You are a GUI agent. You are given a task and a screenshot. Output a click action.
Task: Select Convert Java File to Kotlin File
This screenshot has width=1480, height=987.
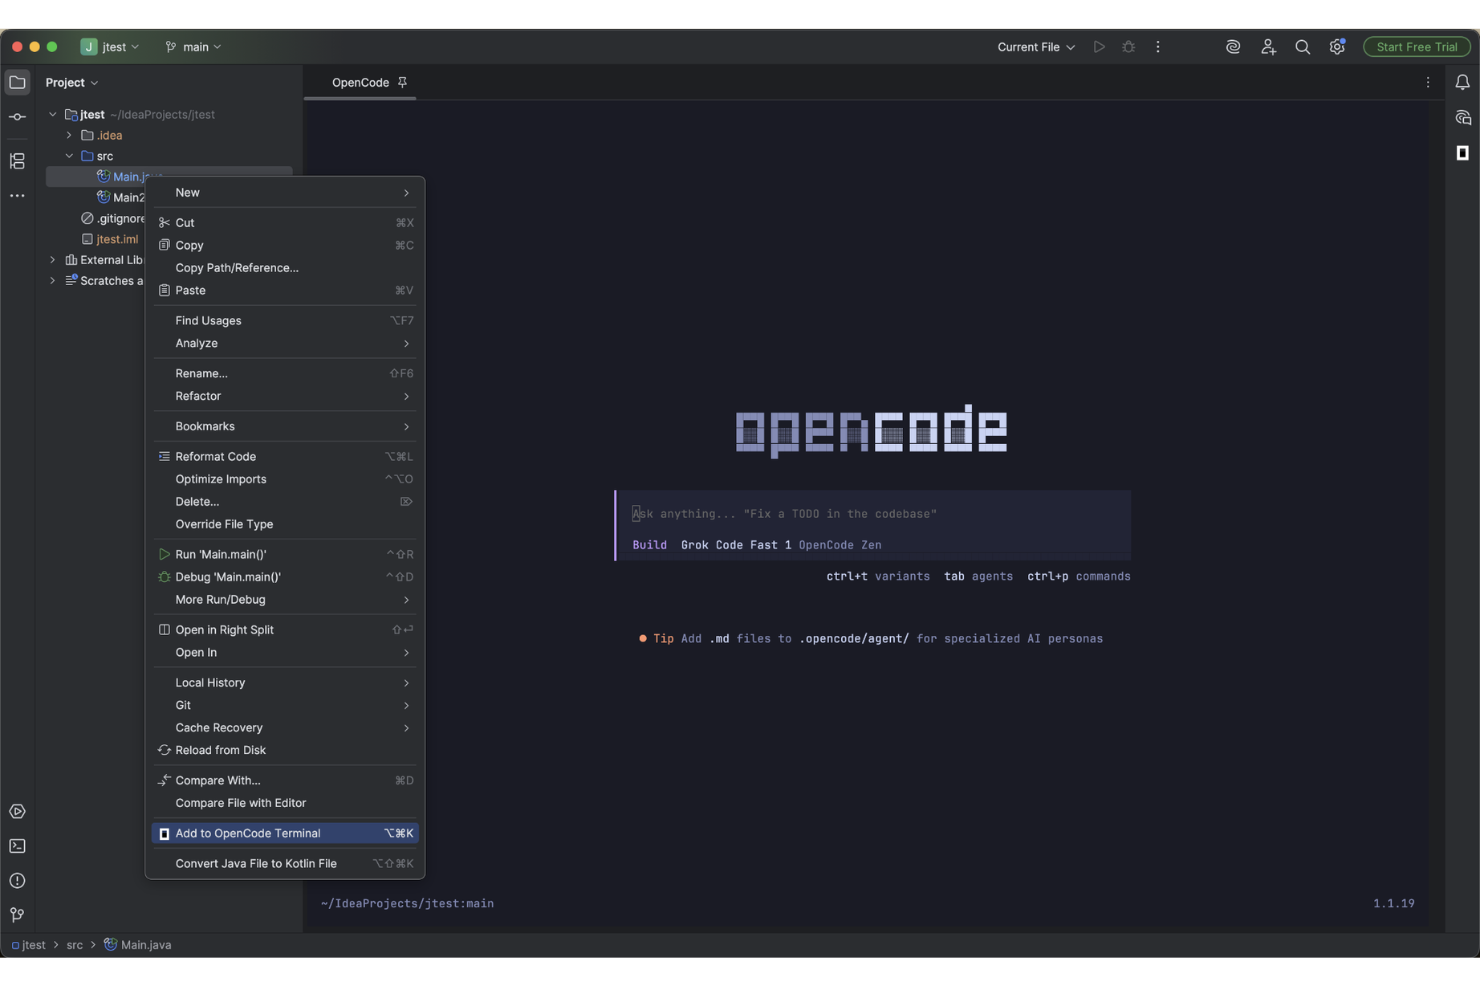[x=285, y=863]
